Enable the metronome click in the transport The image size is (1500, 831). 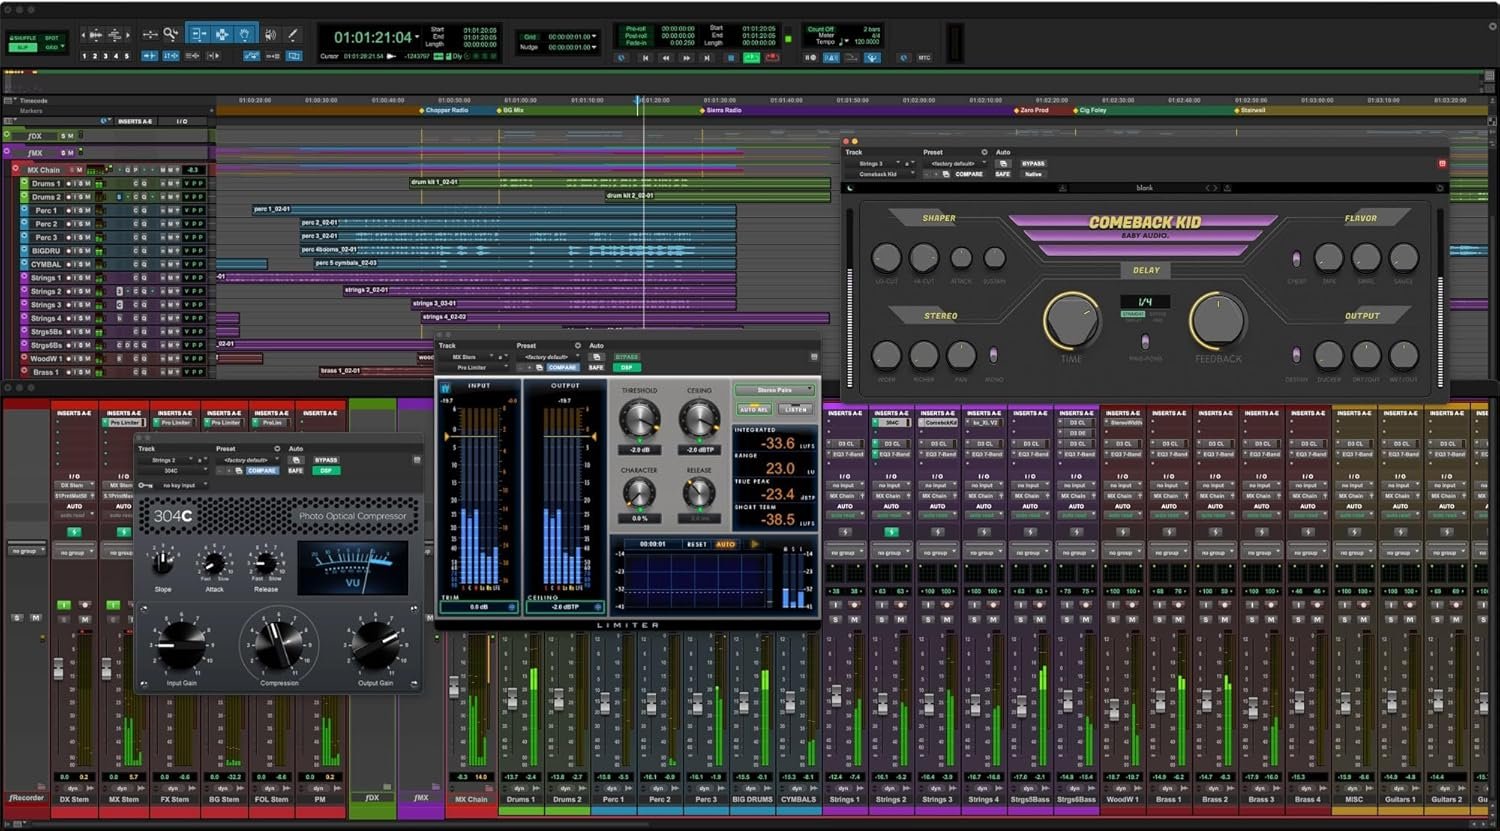coord(830,58)
